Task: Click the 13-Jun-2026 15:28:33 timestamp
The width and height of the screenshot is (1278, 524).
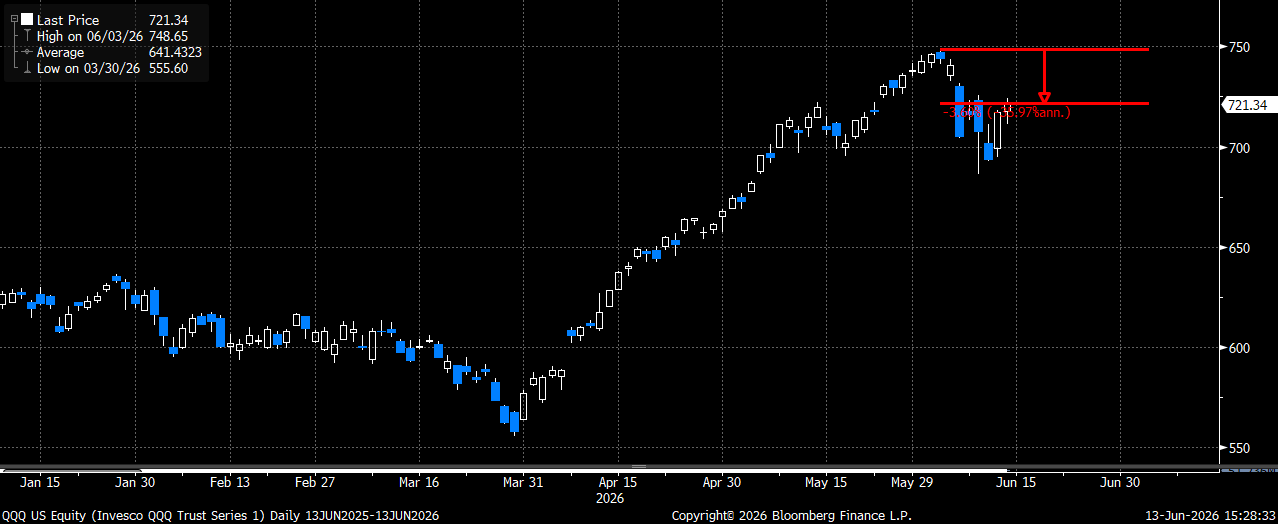Action: point(1208,514)
